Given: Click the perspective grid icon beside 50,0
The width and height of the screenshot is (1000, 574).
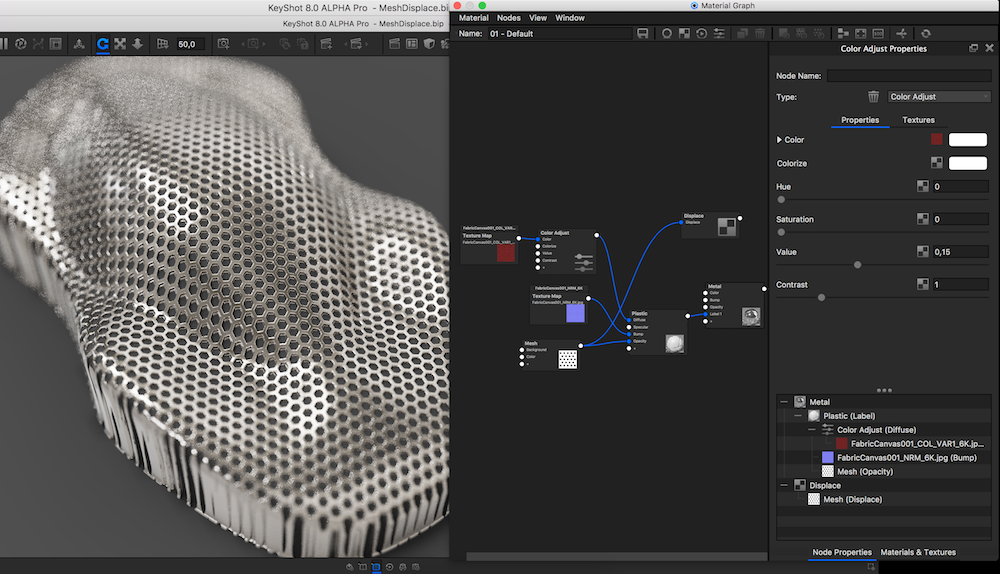Looking at the screenshot, I should tap(163, 44).
